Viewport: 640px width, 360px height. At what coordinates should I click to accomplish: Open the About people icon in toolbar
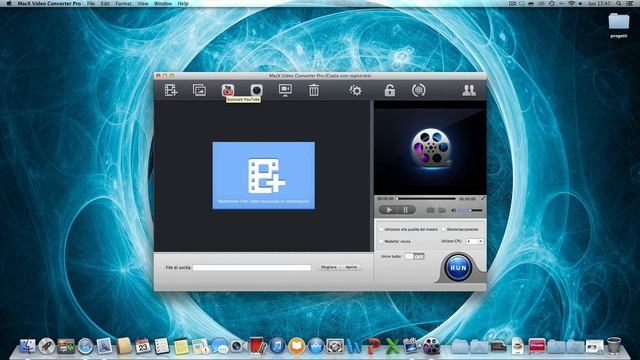469,90
